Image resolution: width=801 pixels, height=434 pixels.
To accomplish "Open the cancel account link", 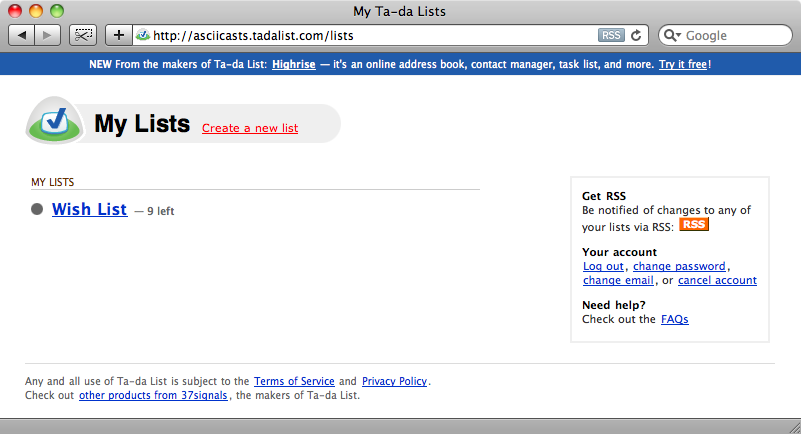I will 717,280.
